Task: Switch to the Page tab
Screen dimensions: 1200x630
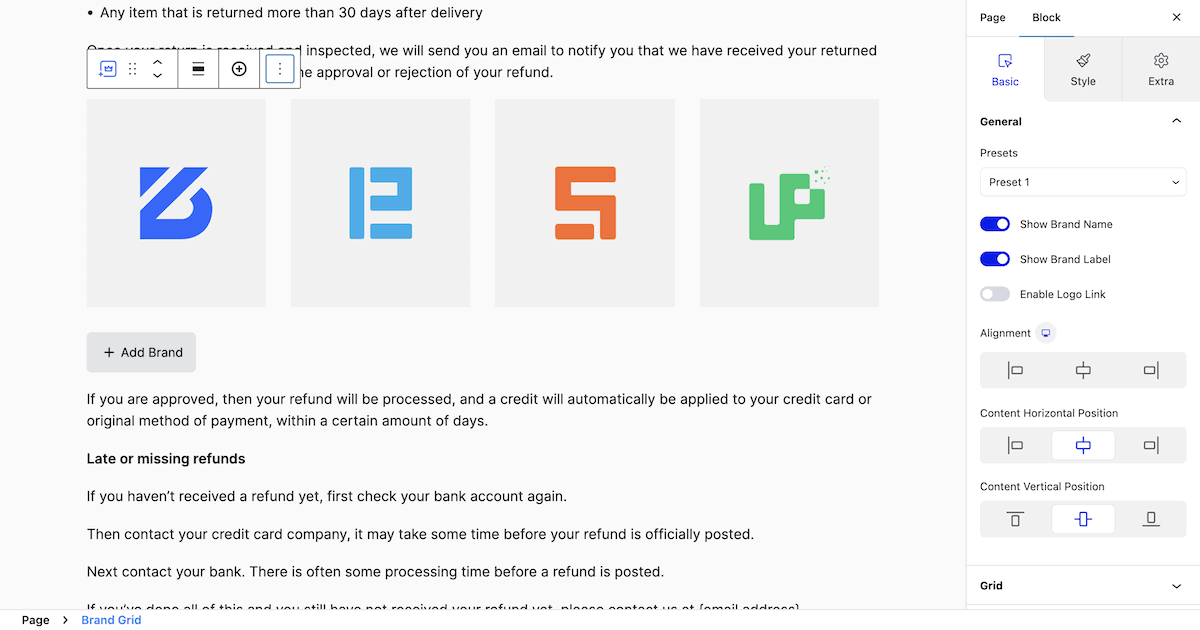Action: pyautogui.click(x=992, y=18)
